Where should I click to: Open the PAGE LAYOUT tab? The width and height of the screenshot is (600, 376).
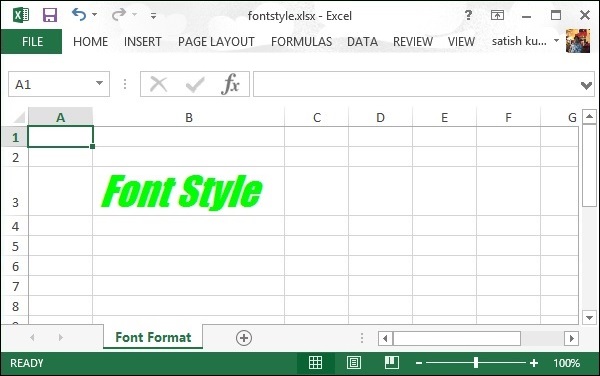click(x=216, y=41)
